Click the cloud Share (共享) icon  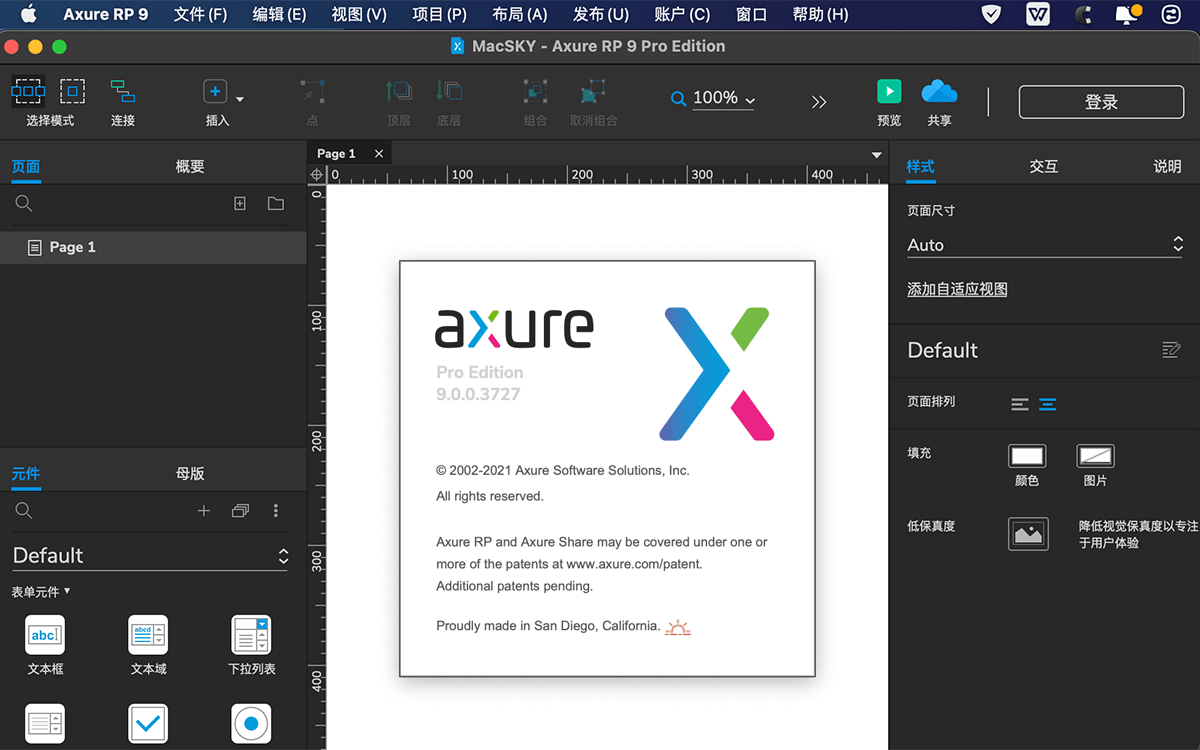[939, 91]
